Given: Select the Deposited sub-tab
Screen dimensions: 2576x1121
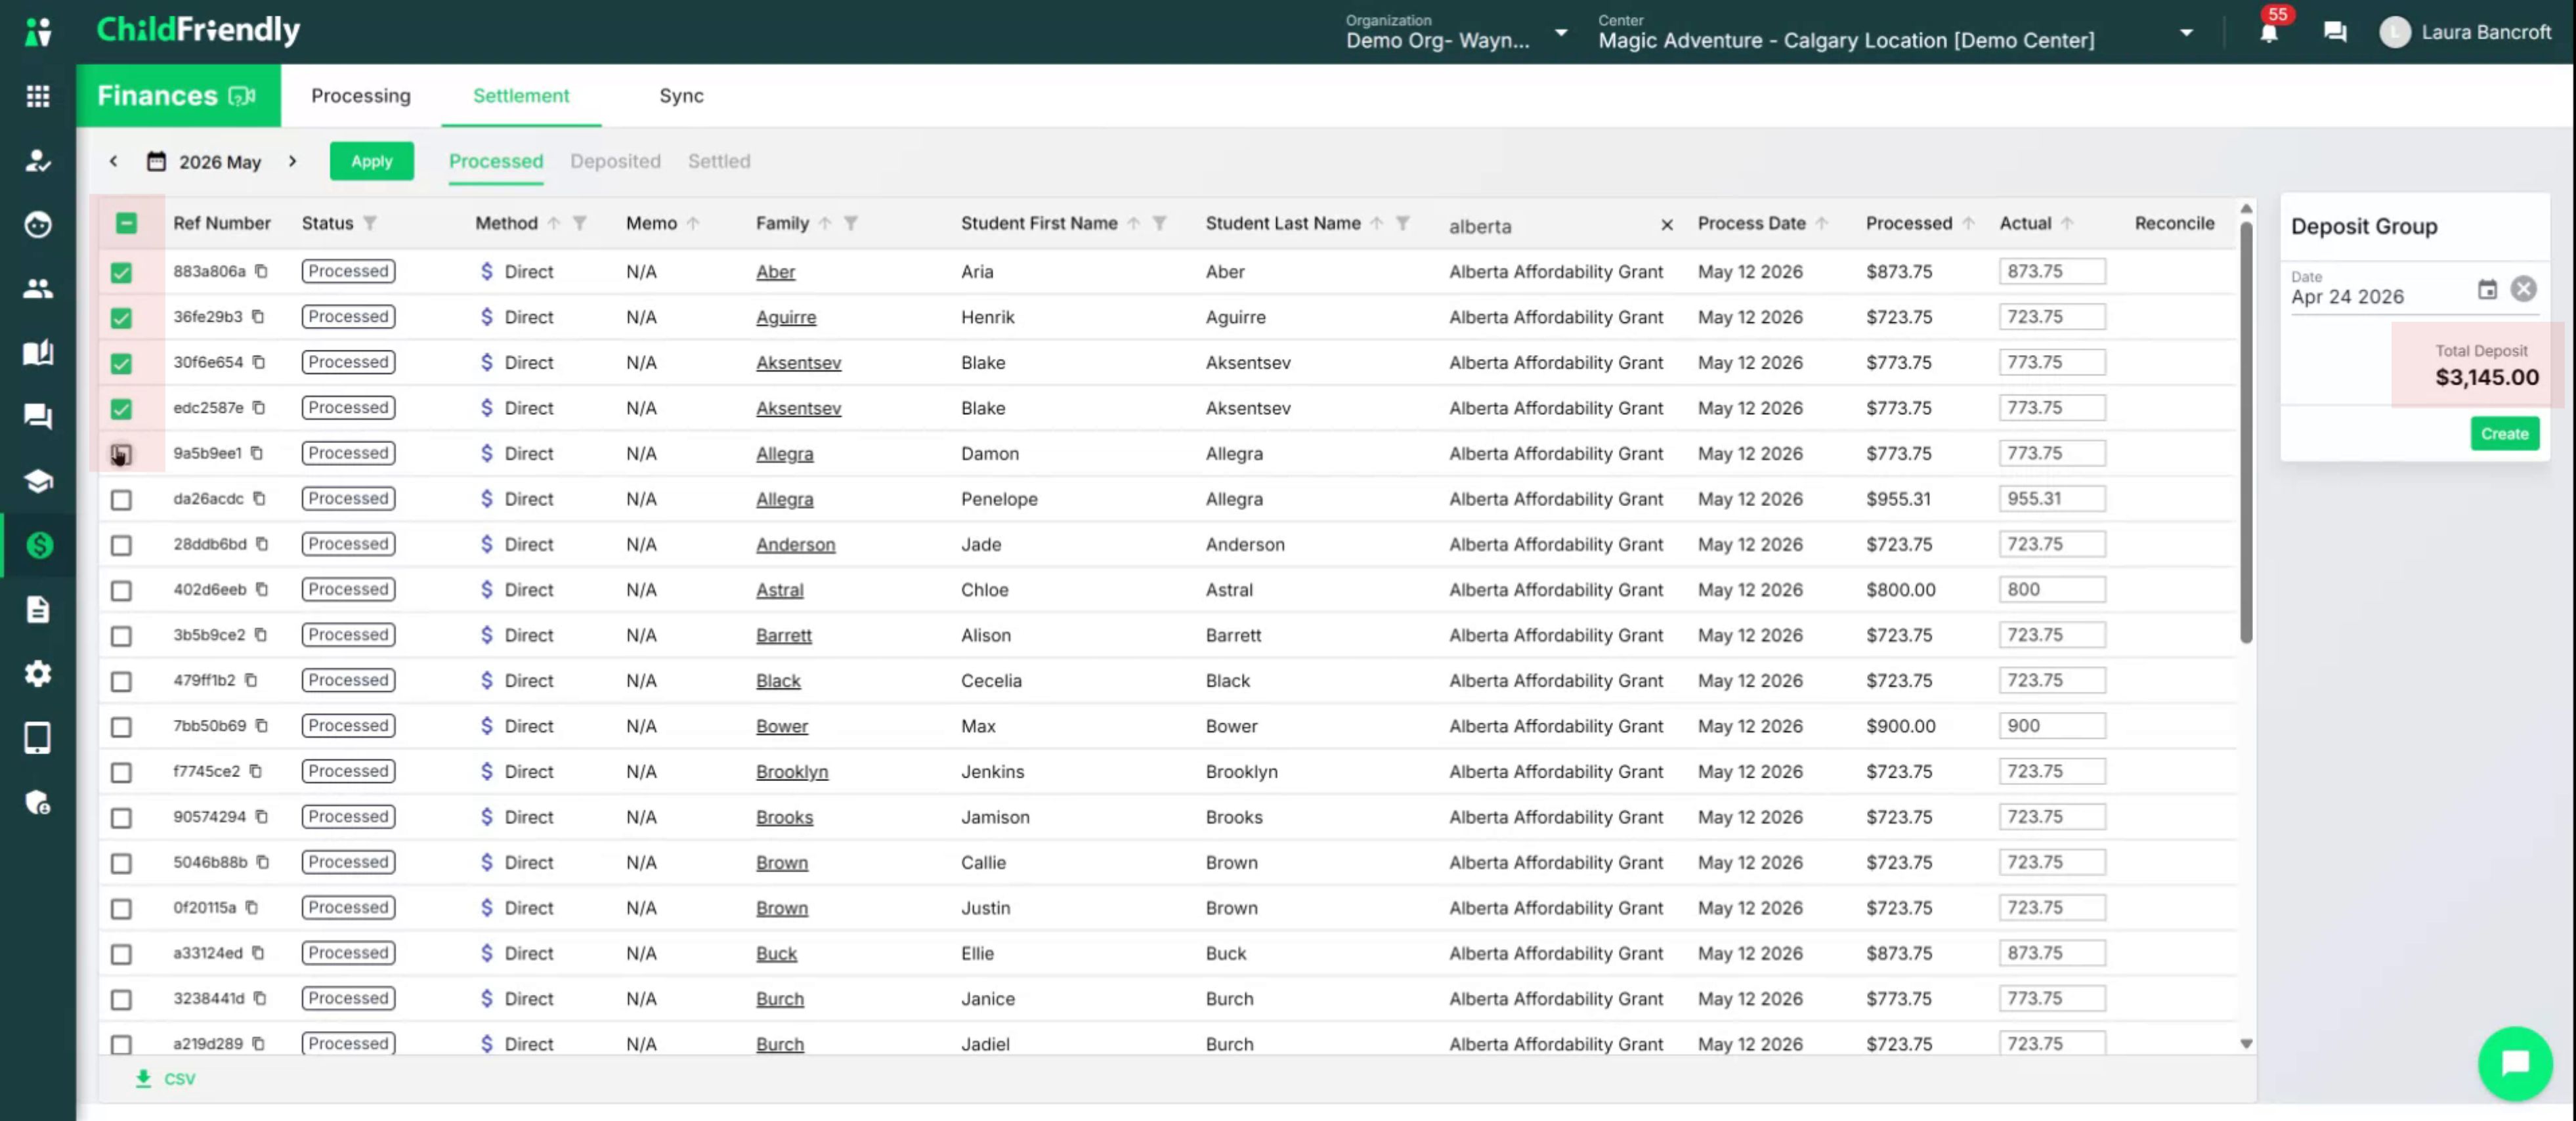Looking at the screenshot, I should (615, 161).
